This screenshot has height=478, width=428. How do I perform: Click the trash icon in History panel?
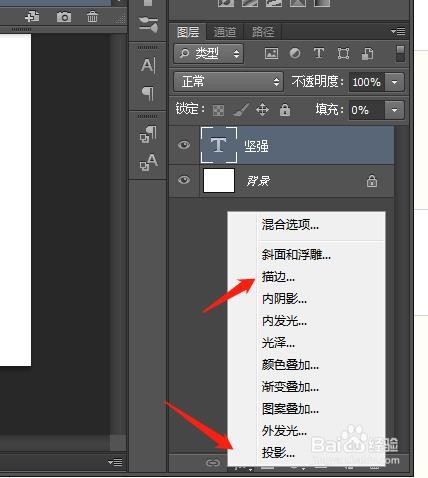tap(92, 16)
